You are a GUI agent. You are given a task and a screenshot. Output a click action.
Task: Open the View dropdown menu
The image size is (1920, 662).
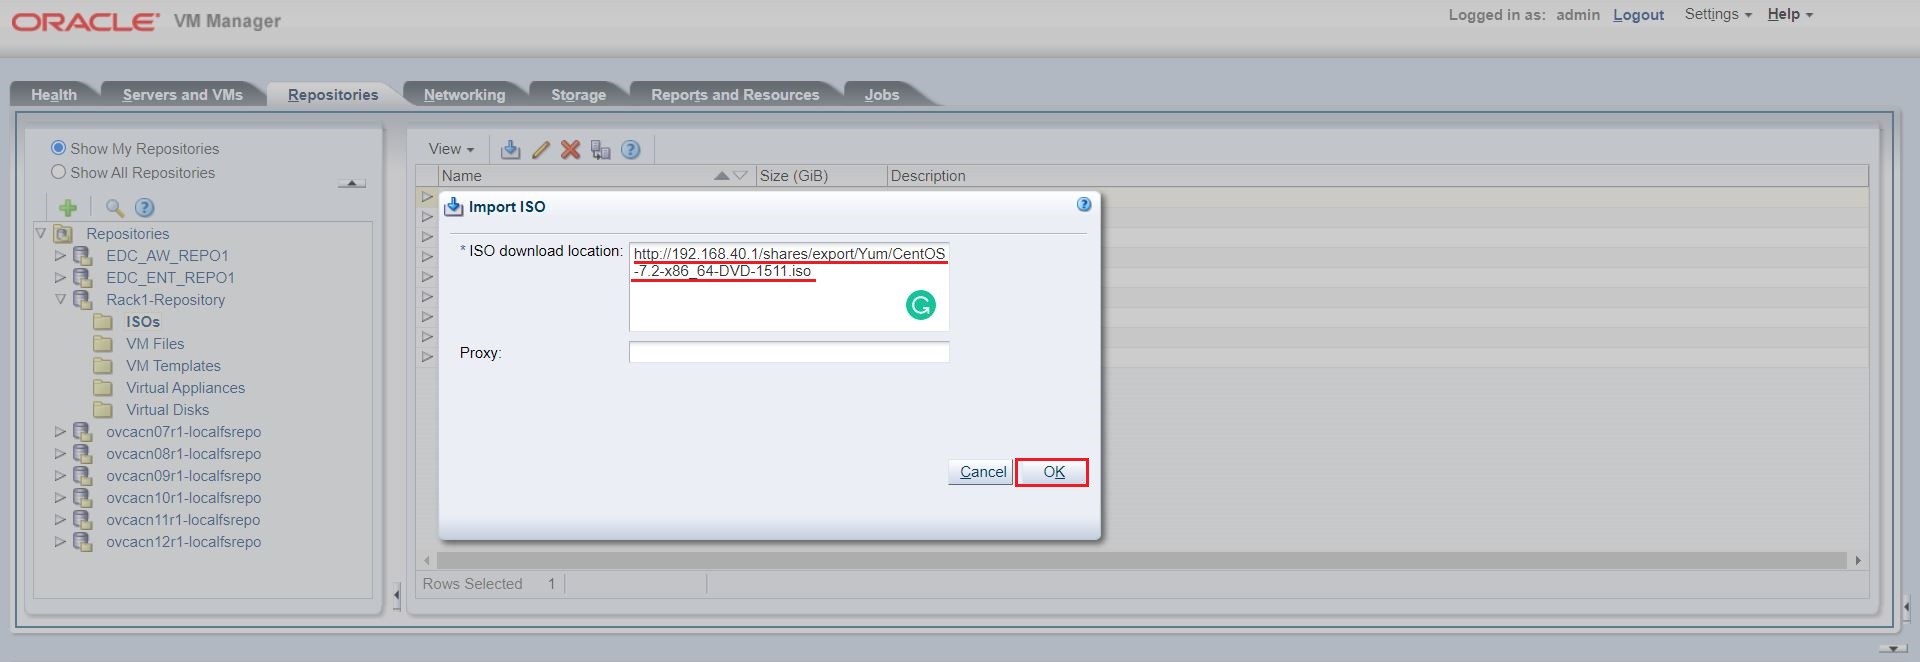[451, 149]
